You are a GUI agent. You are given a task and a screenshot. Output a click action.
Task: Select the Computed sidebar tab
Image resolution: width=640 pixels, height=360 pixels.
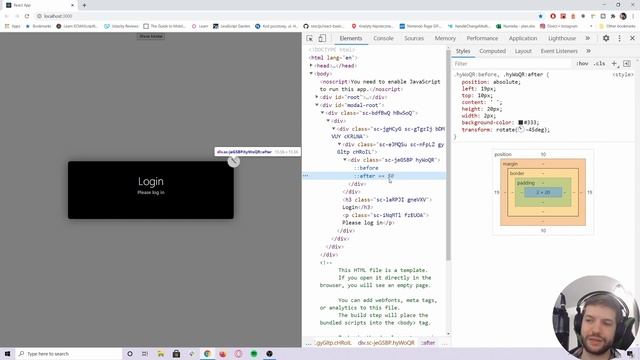click(492, 51)
